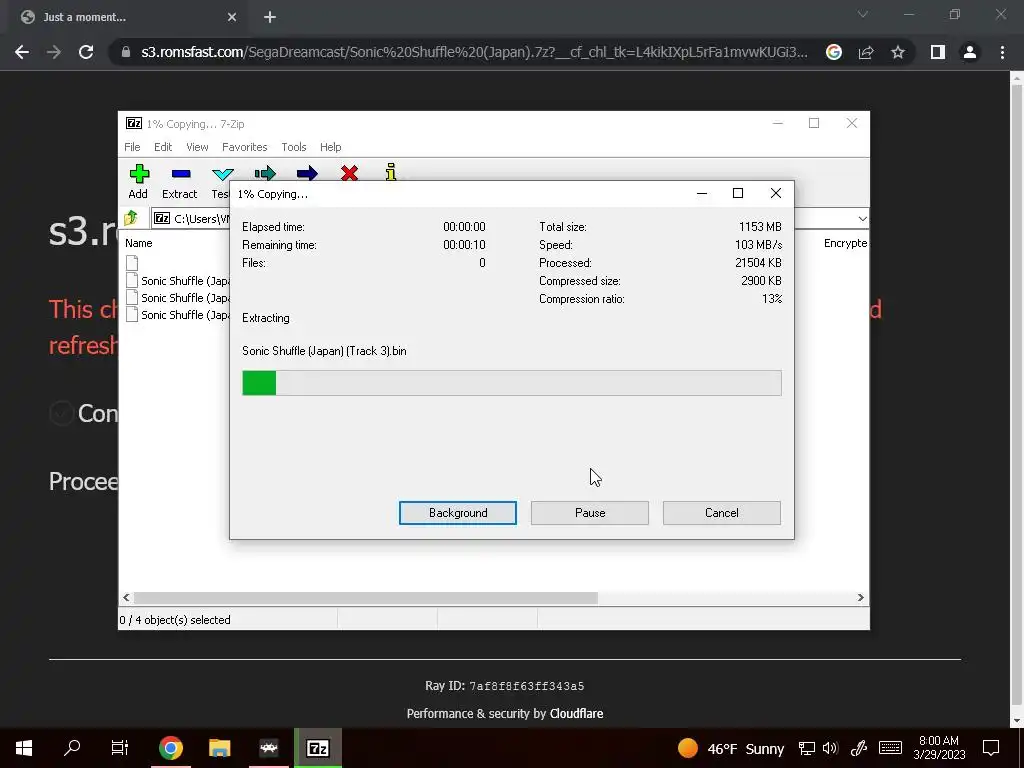This screenshot has width=1024, height=768.
Task: Click the left arrow of 7-Zip horizontal scrollbar
Action: point(127,598)
